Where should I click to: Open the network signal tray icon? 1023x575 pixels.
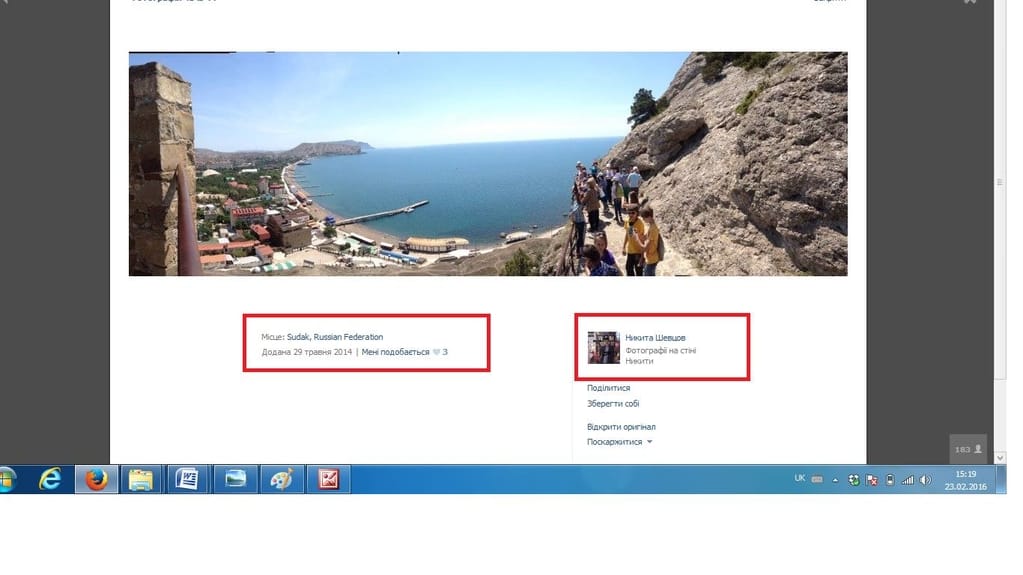(x=907, y=480)
